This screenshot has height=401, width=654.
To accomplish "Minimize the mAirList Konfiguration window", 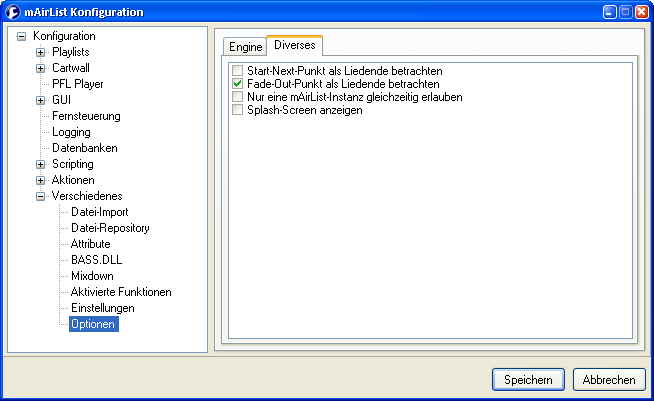I will [x=609, y=13].
